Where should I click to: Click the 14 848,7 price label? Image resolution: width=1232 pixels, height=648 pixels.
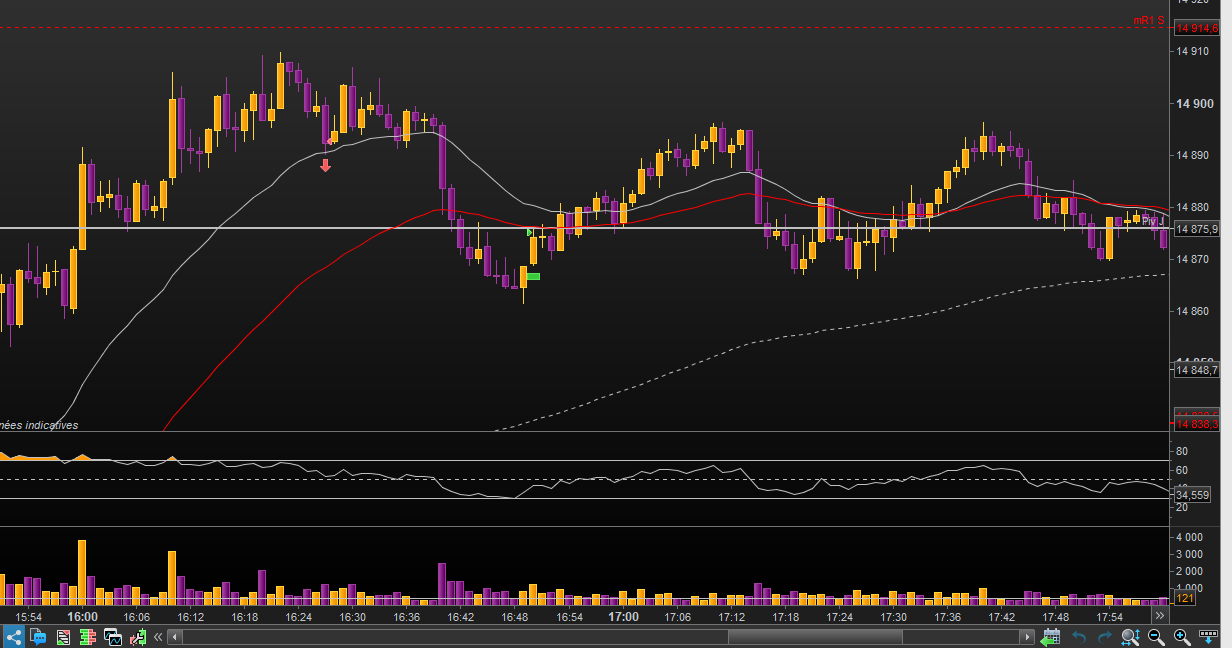[x=1197, y=370]
